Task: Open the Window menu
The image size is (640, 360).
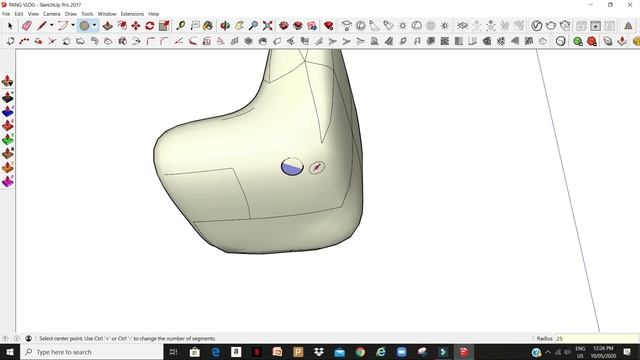Action: pyautogui.click(x=107, y=14)
